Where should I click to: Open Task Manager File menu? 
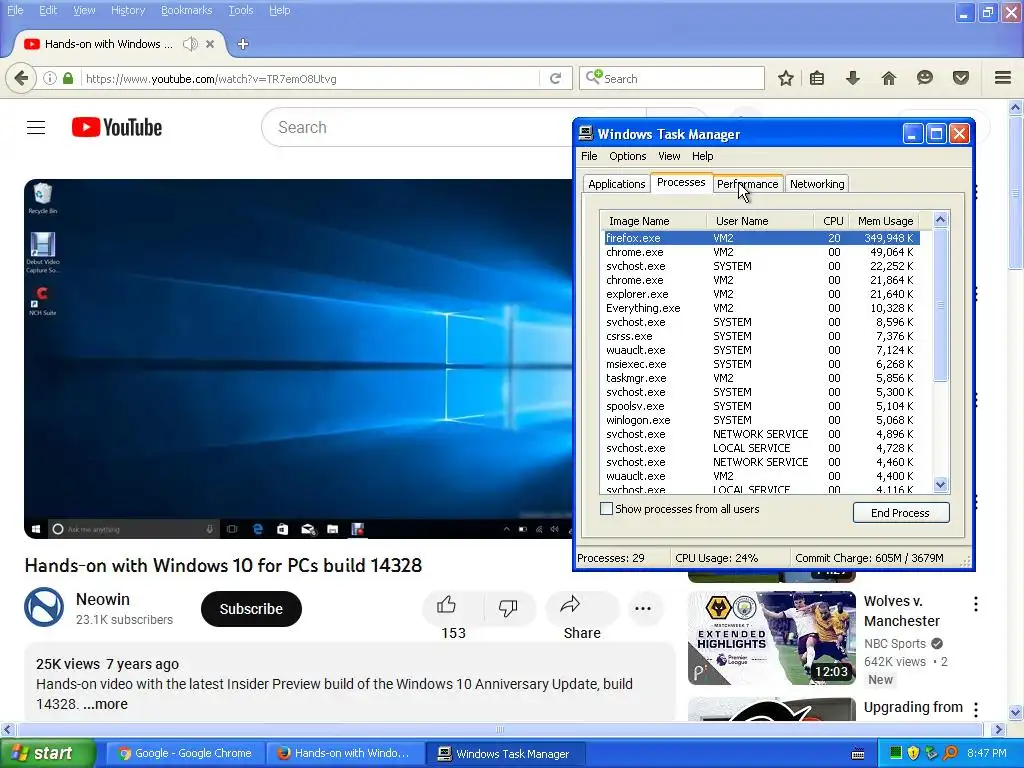(x=589, y=156)
